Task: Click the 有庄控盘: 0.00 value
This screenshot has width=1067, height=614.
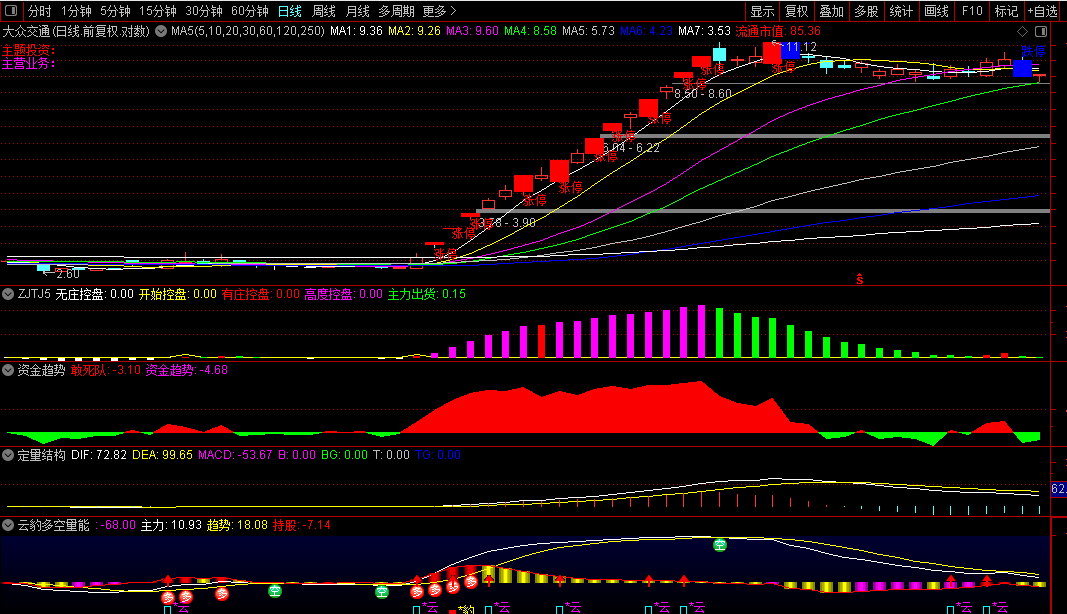Action: tap(261, 294)
